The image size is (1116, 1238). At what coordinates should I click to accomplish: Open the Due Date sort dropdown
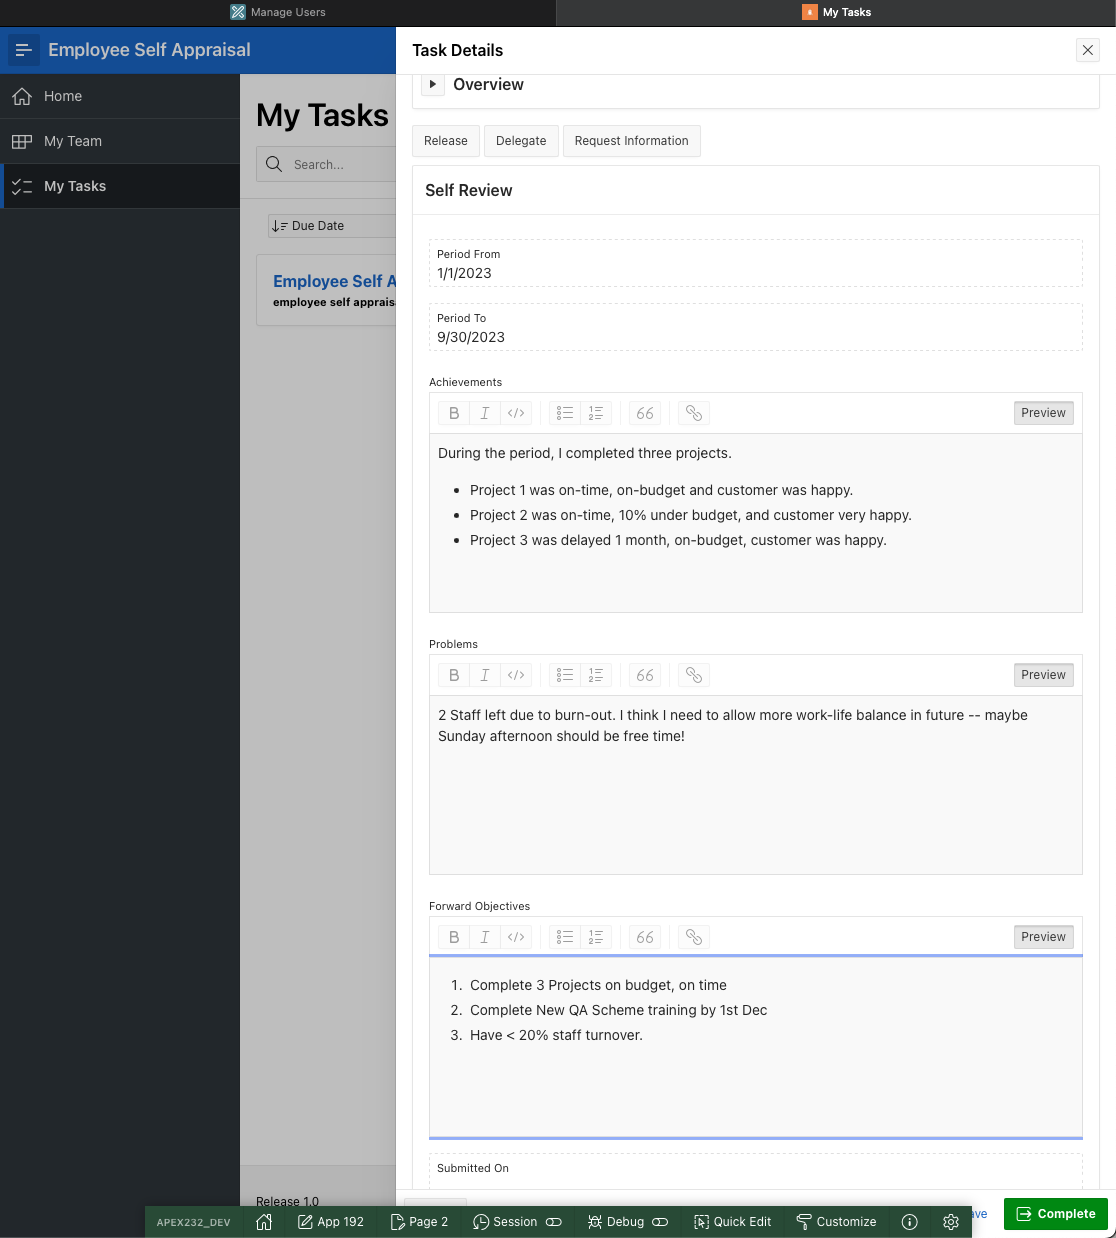point(330,226)
